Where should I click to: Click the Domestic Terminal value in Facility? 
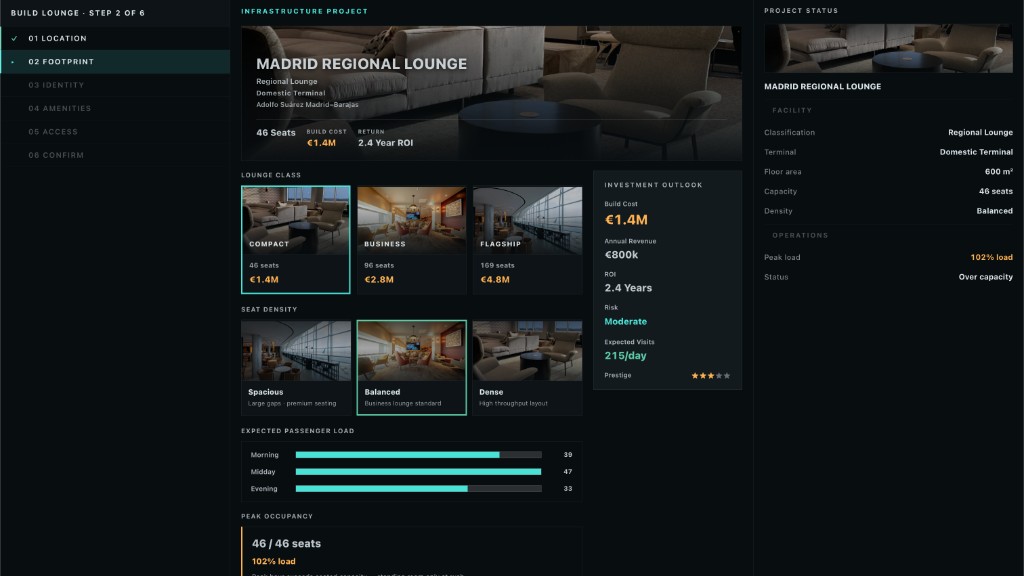pos(976,152)
